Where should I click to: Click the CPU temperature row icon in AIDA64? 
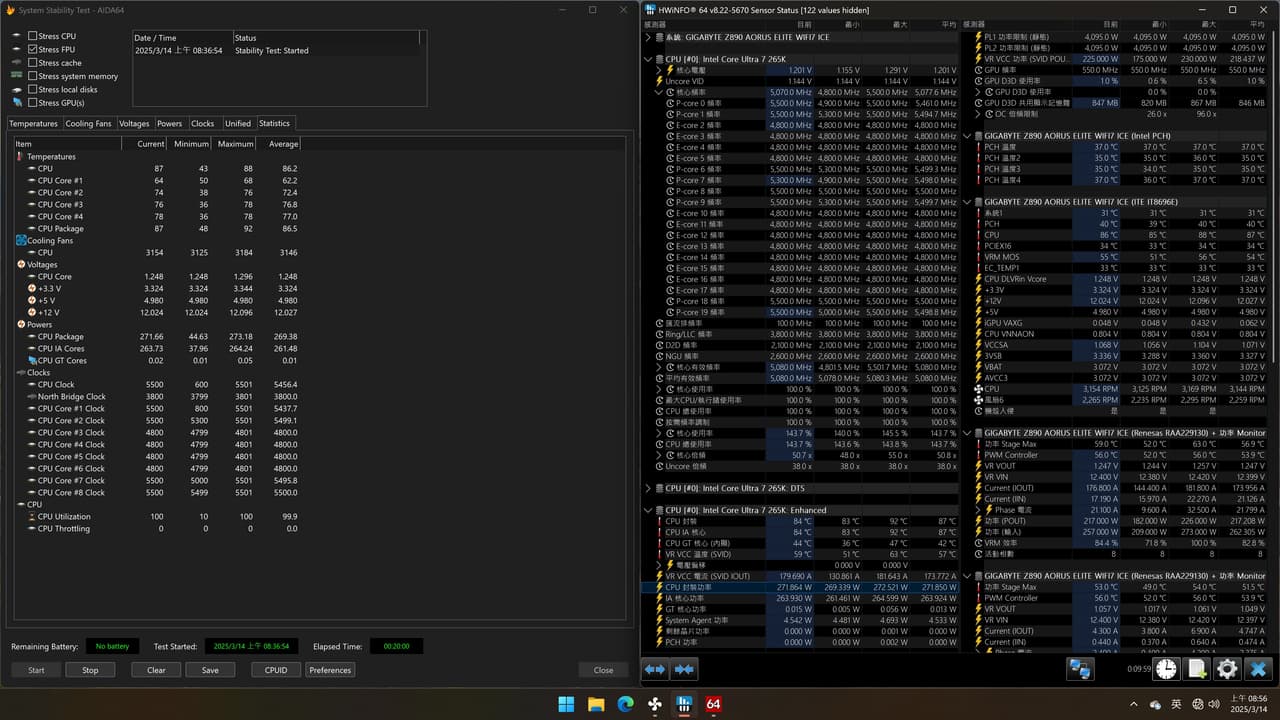coord(32,169)
